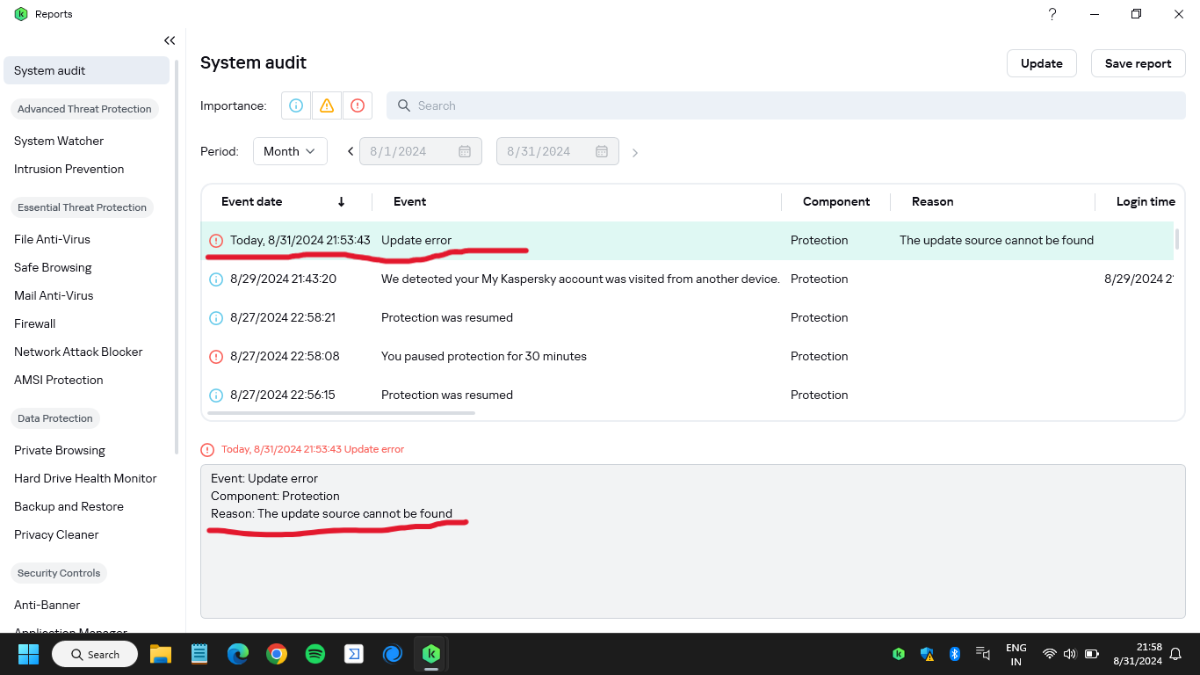This screenshot has width=1200, height=675.
Task: Go to the previous period arrow
Action: click(x=350, y=152)
